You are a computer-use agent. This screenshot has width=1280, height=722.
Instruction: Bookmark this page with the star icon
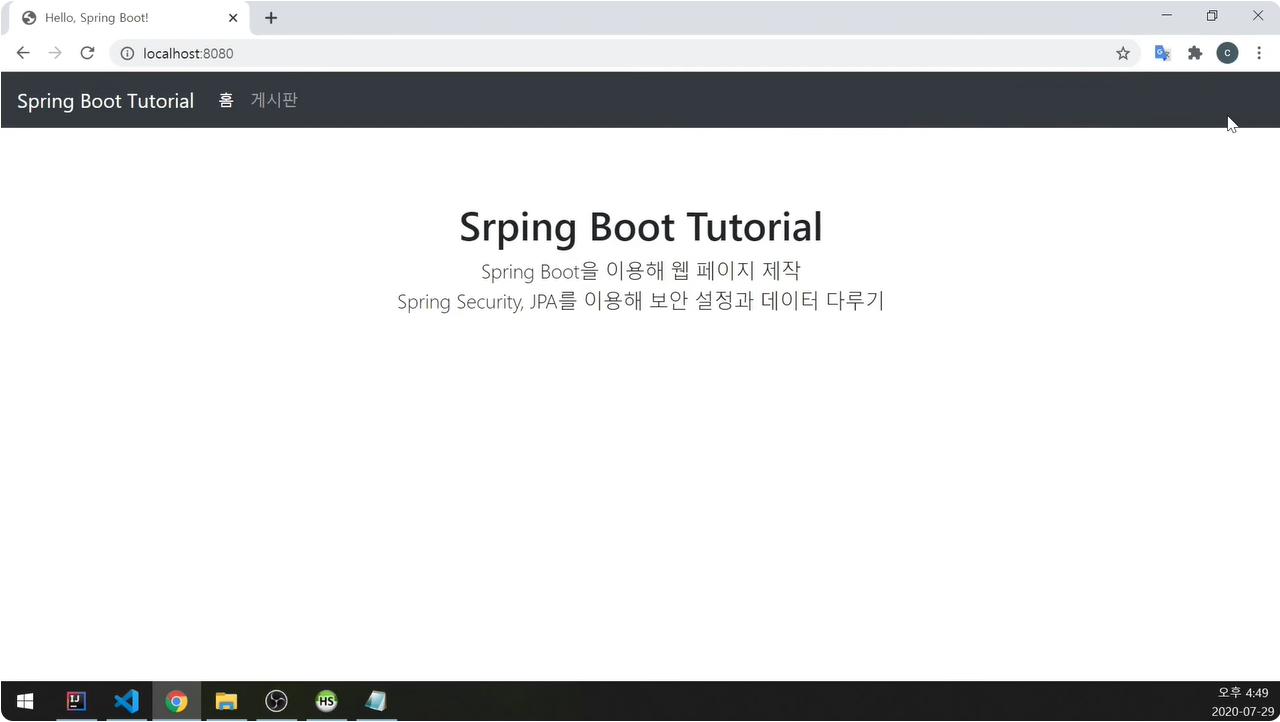1123,53
